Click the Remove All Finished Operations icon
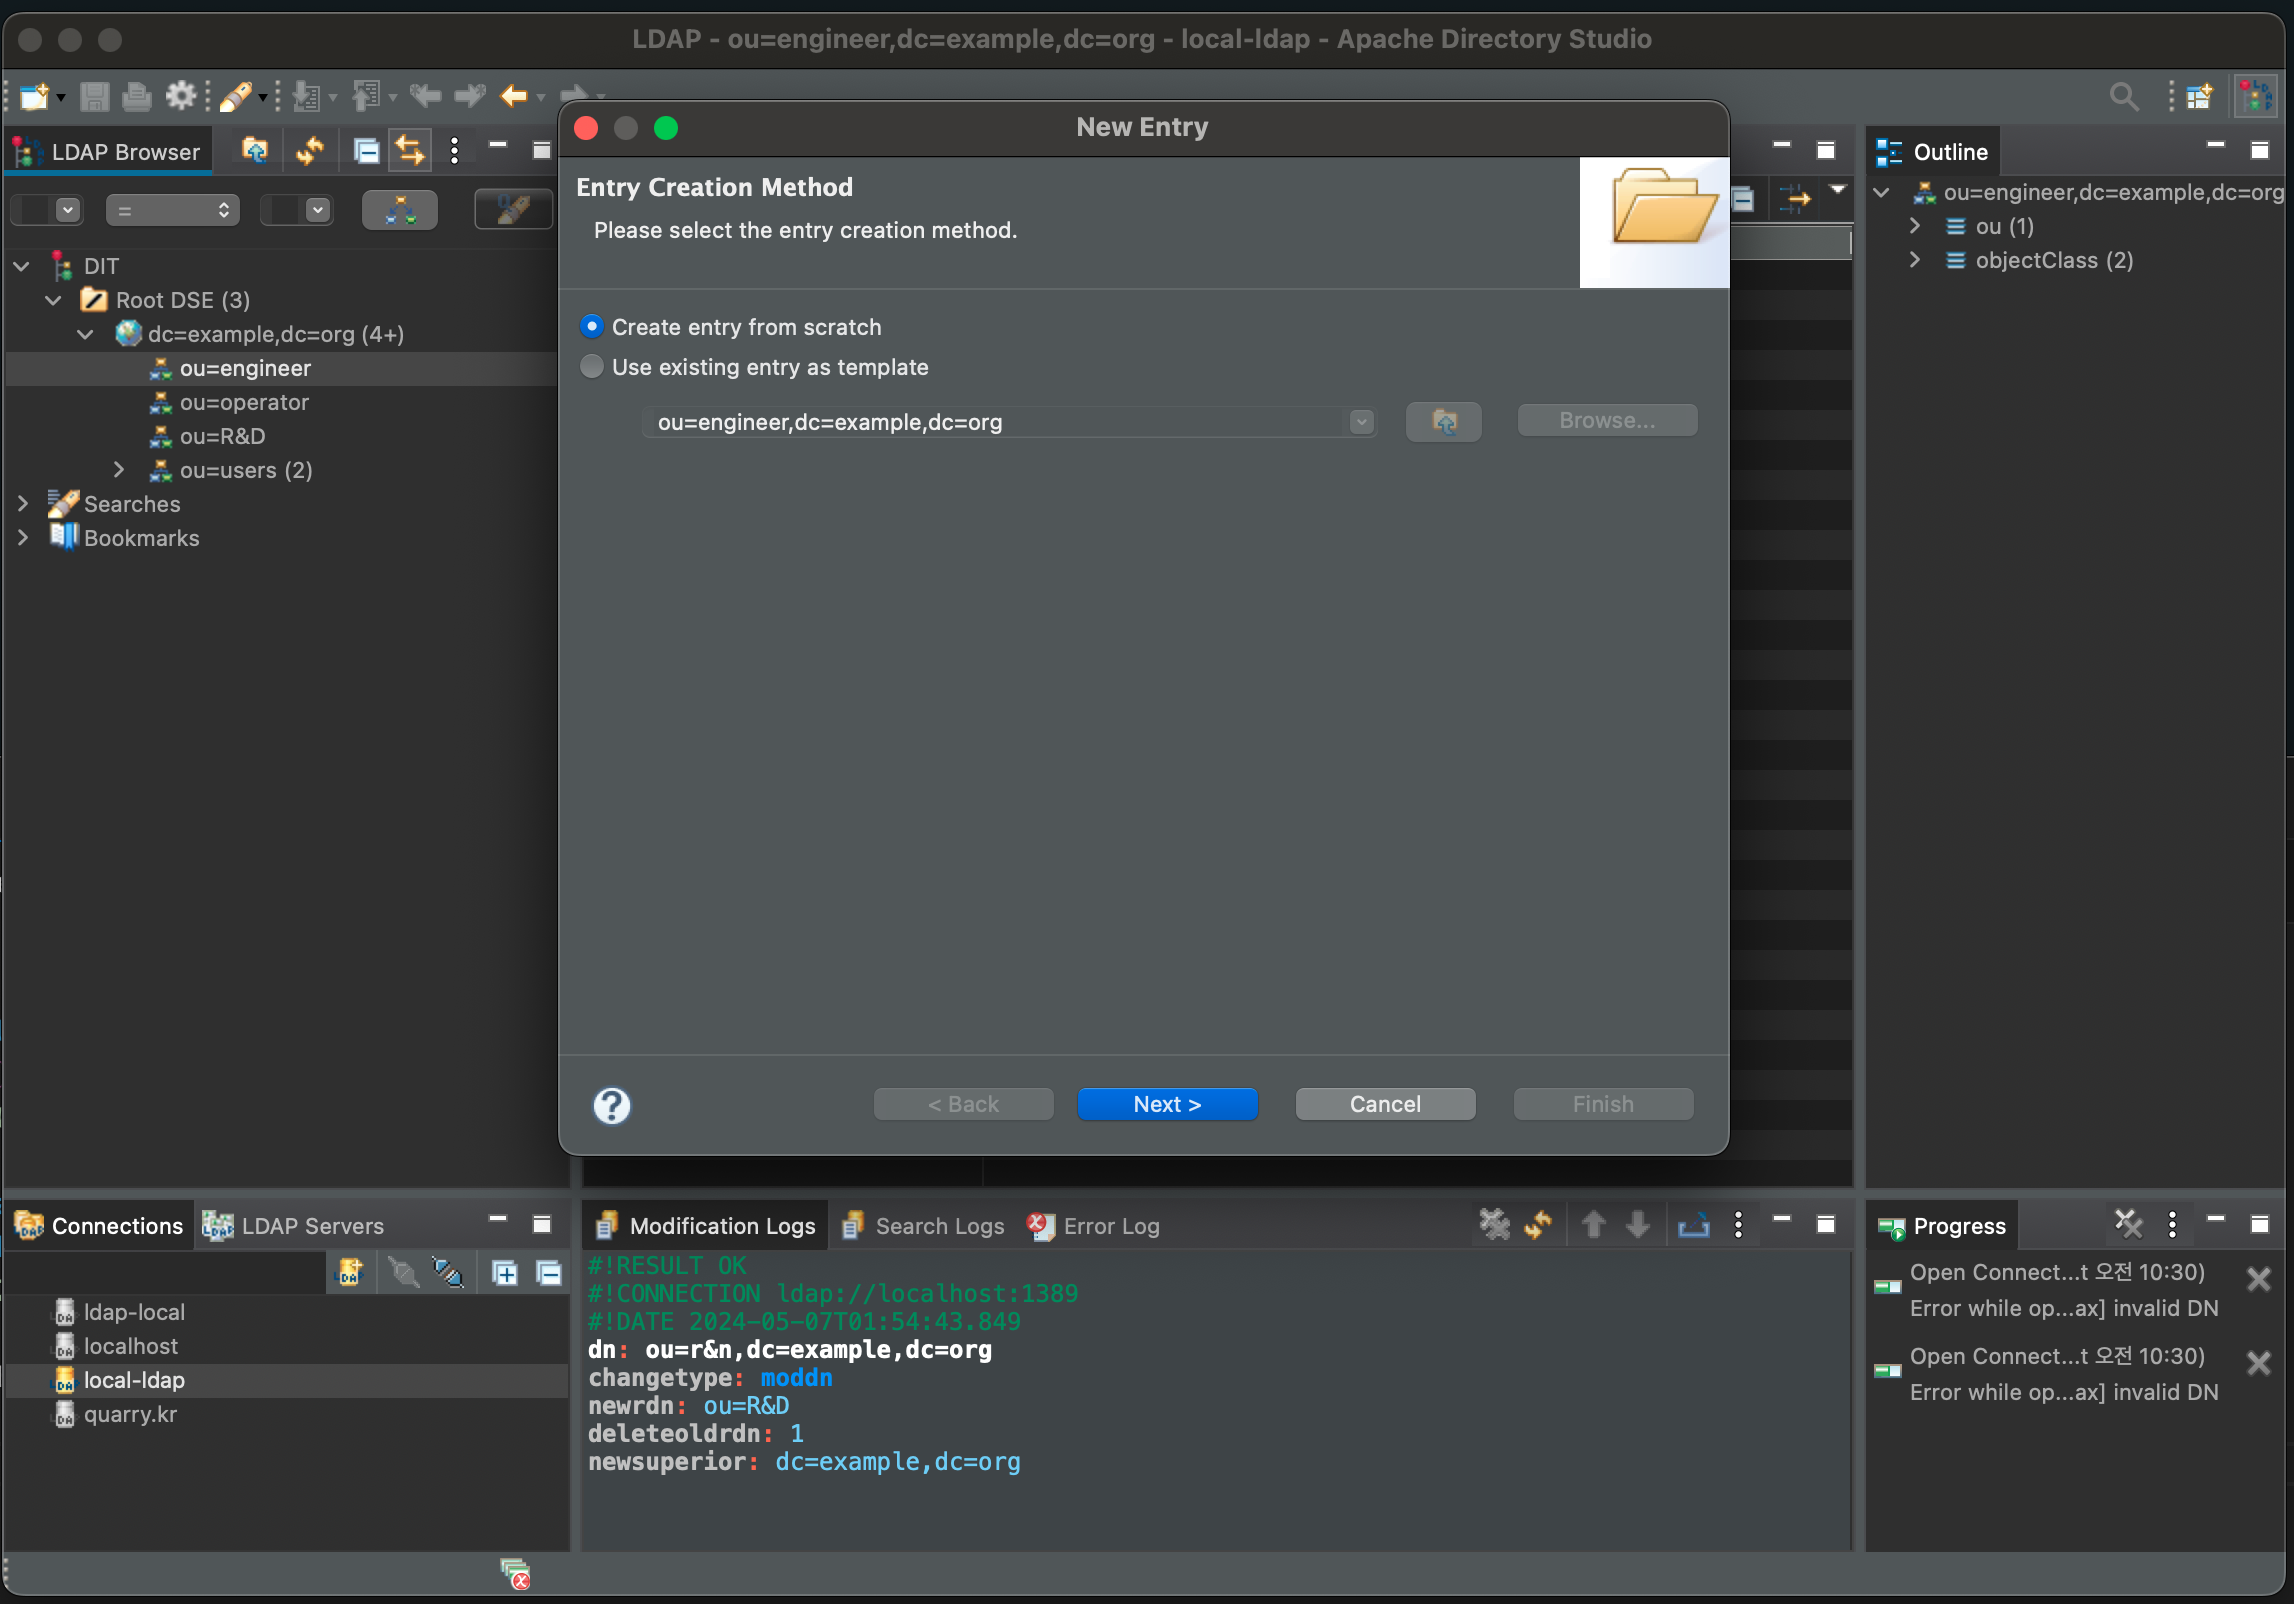Screen dimensions: 2294x1604 2128,1224
